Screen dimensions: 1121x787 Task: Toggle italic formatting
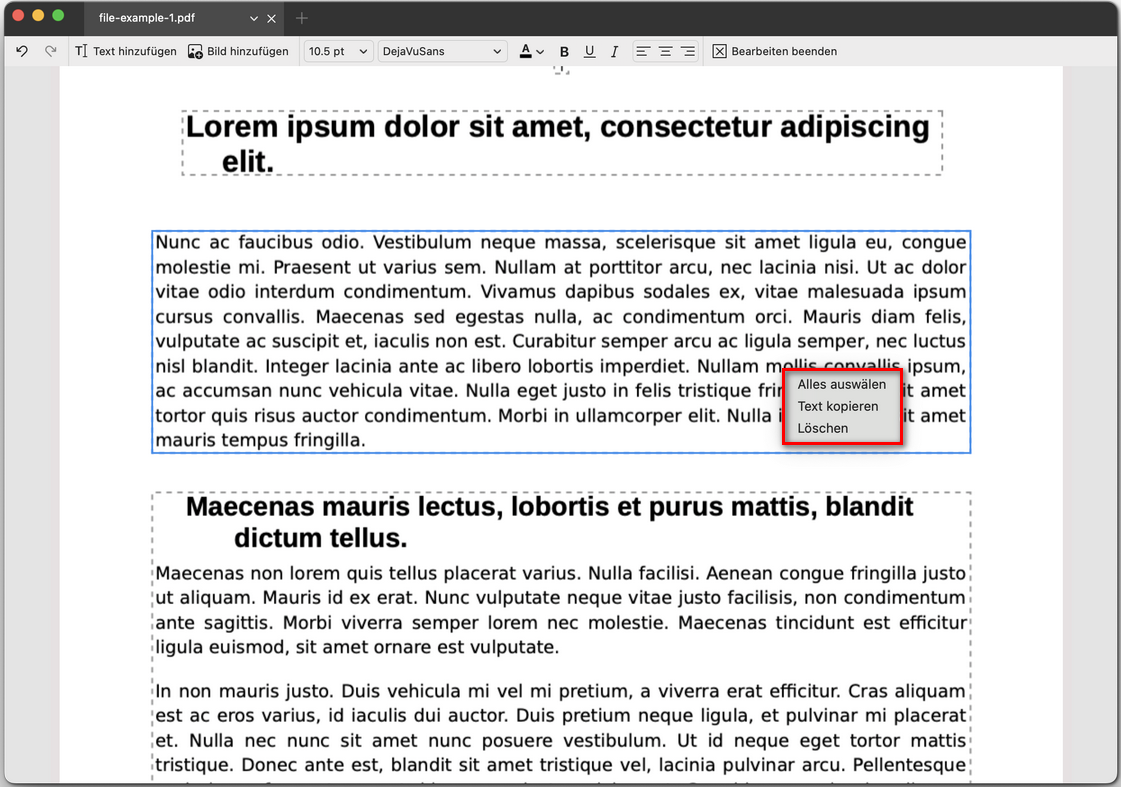pos(614,51)
